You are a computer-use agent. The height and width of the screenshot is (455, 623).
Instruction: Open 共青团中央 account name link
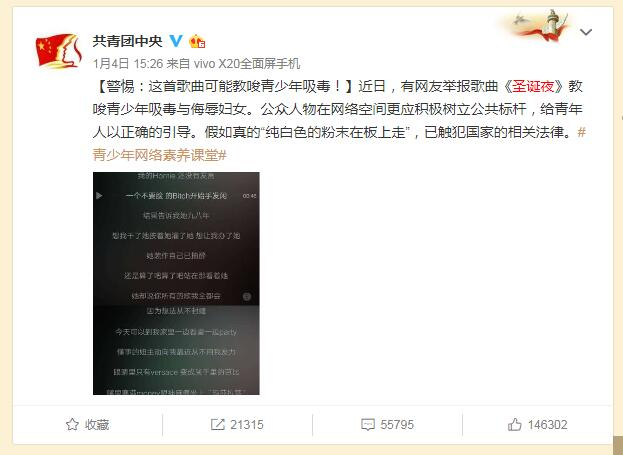(x=128, y=41)
